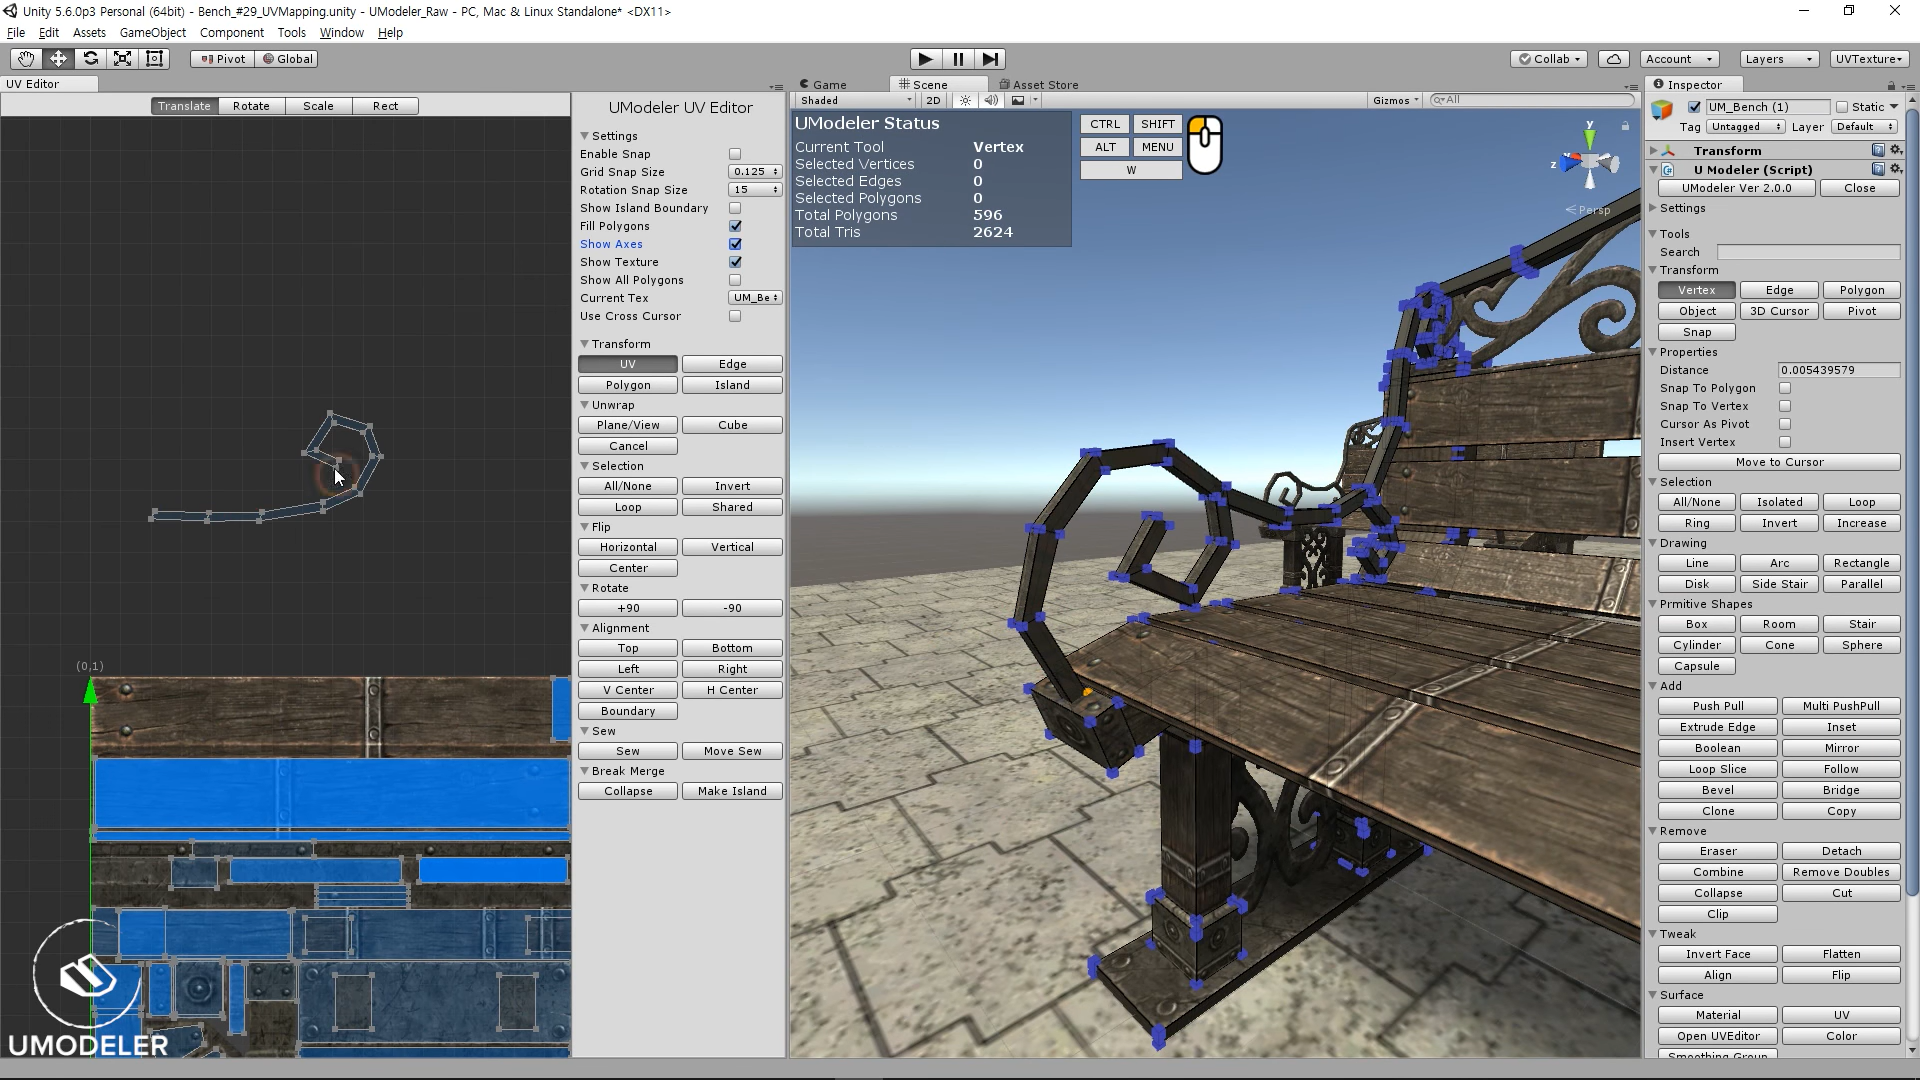Screen dimensions: 1920x1080
Task: Click the Play button
Action: tap(926, 59)
